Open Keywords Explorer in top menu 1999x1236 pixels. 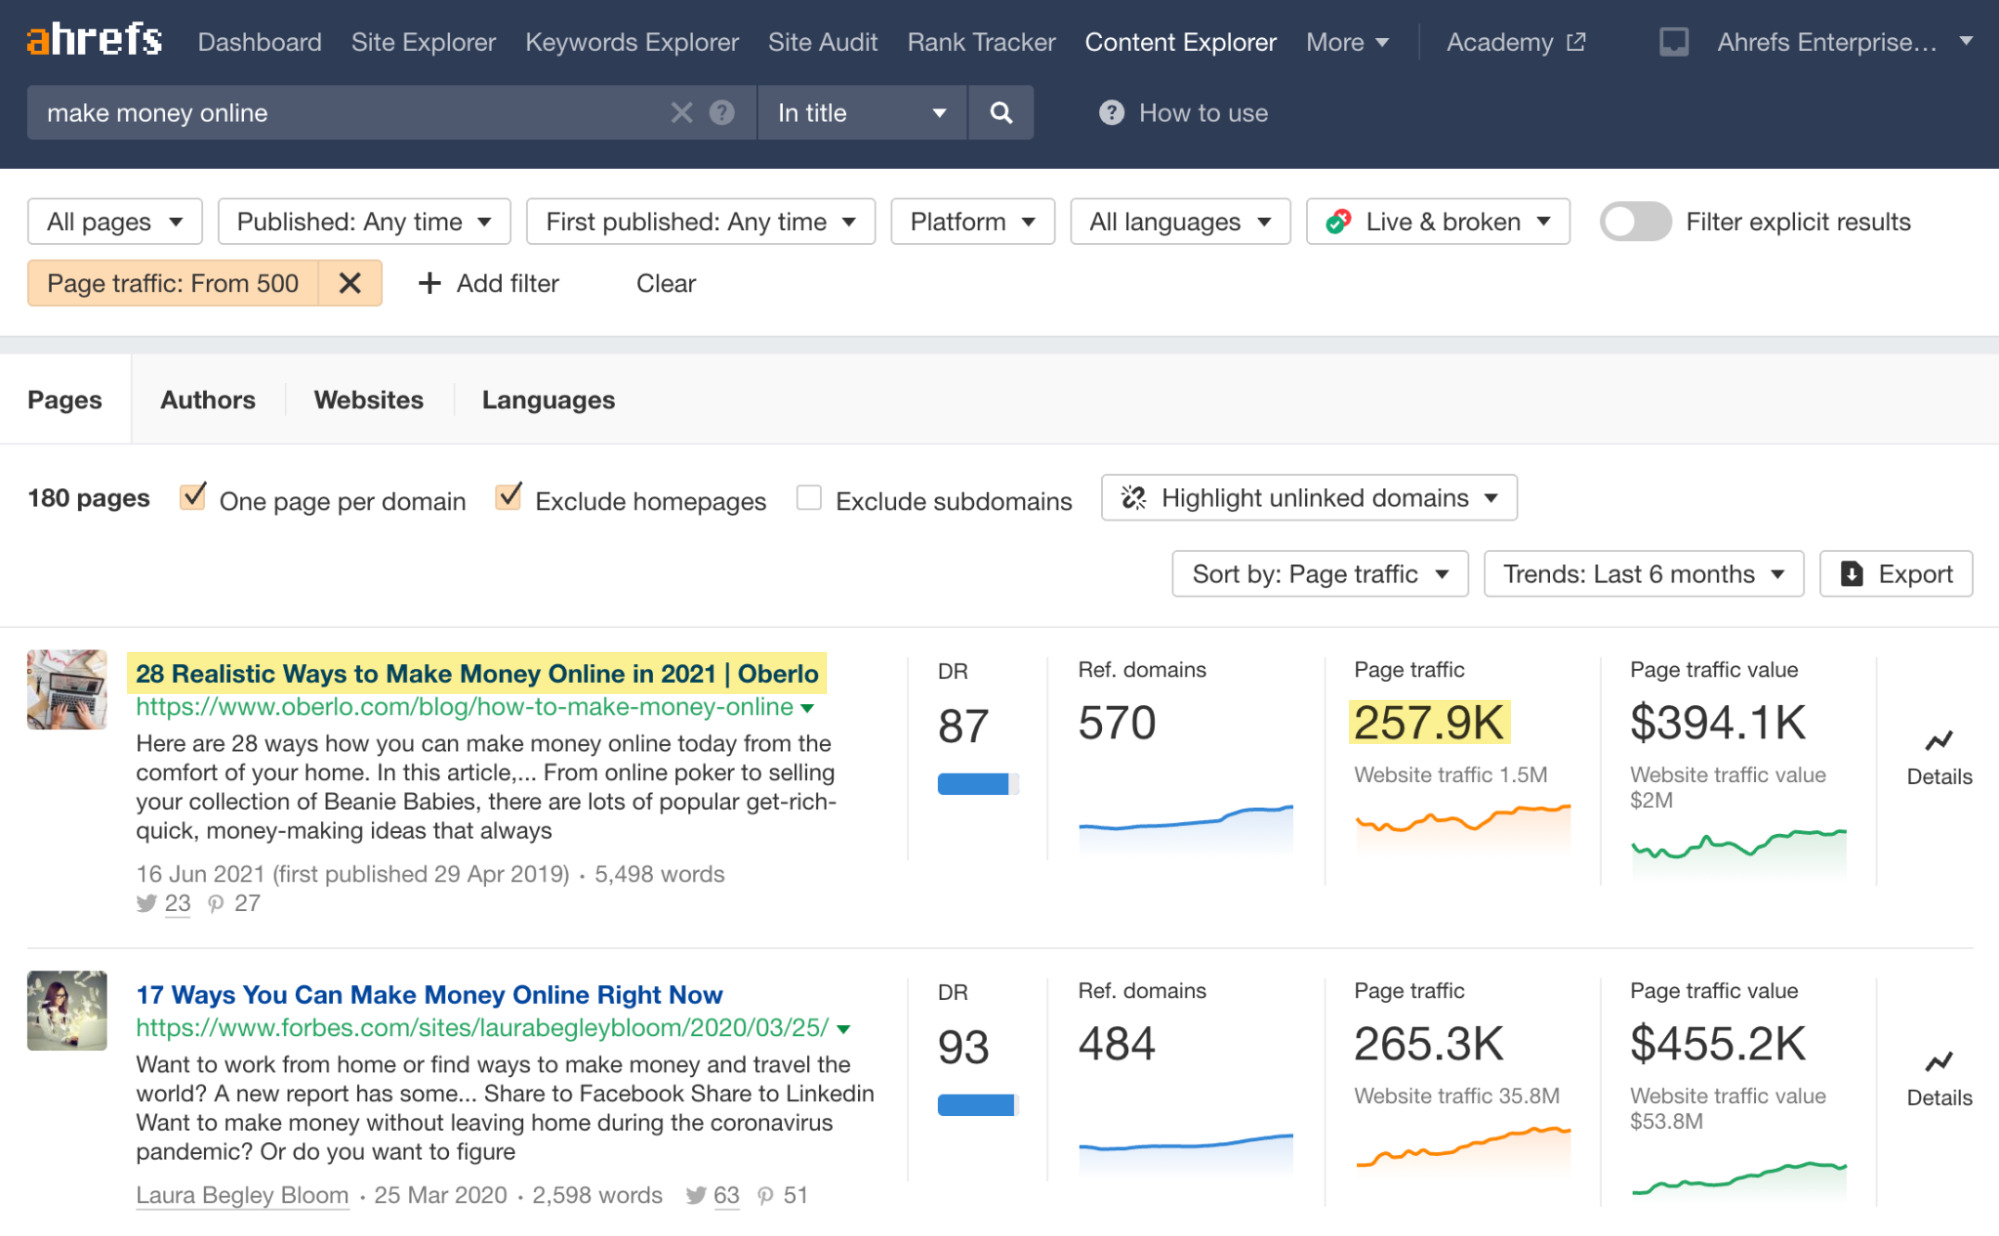[x=631, y=42]
